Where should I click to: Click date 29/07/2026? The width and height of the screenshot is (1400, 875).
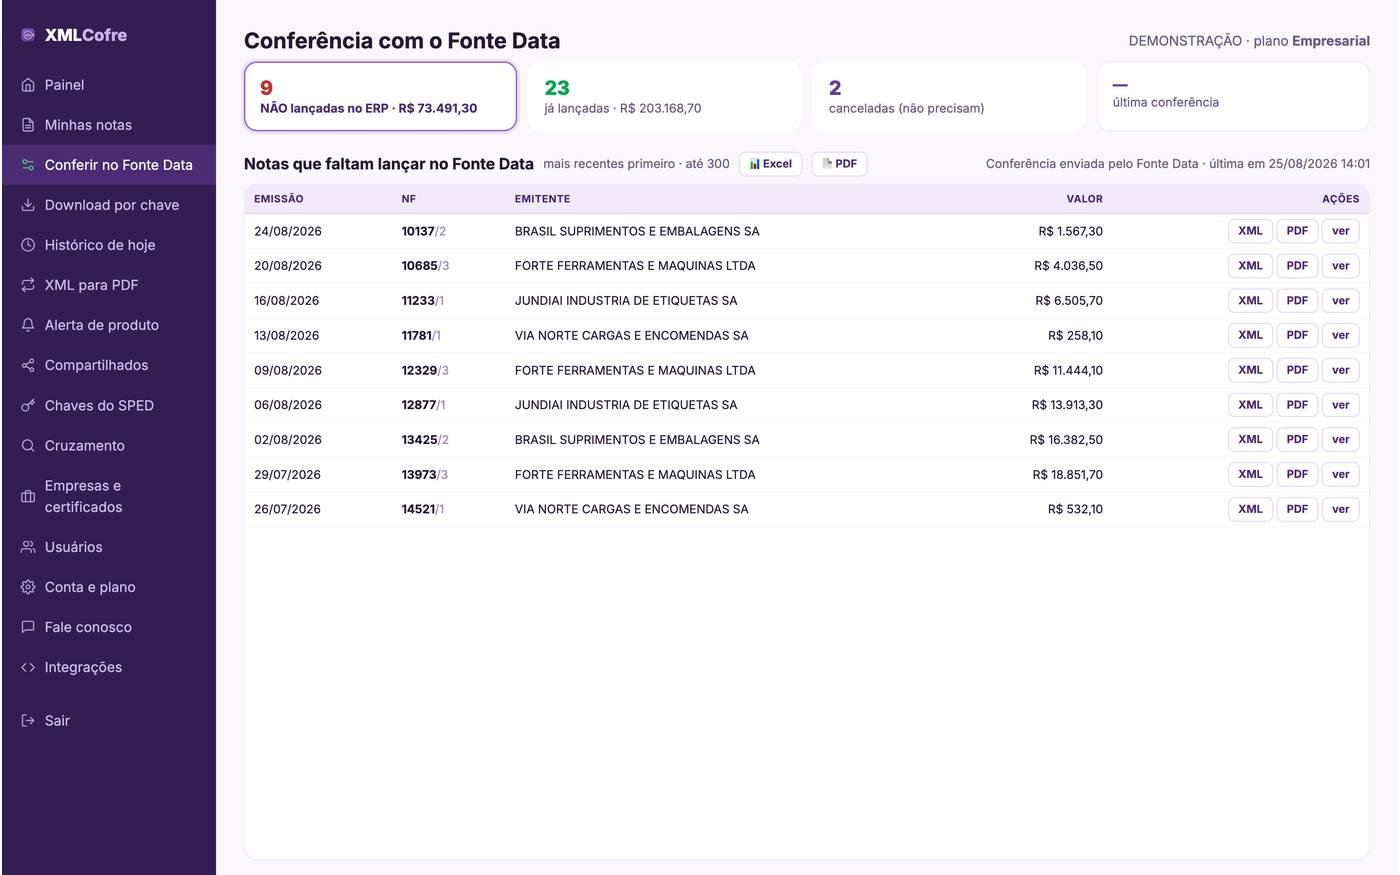click(x=288, y=474)
